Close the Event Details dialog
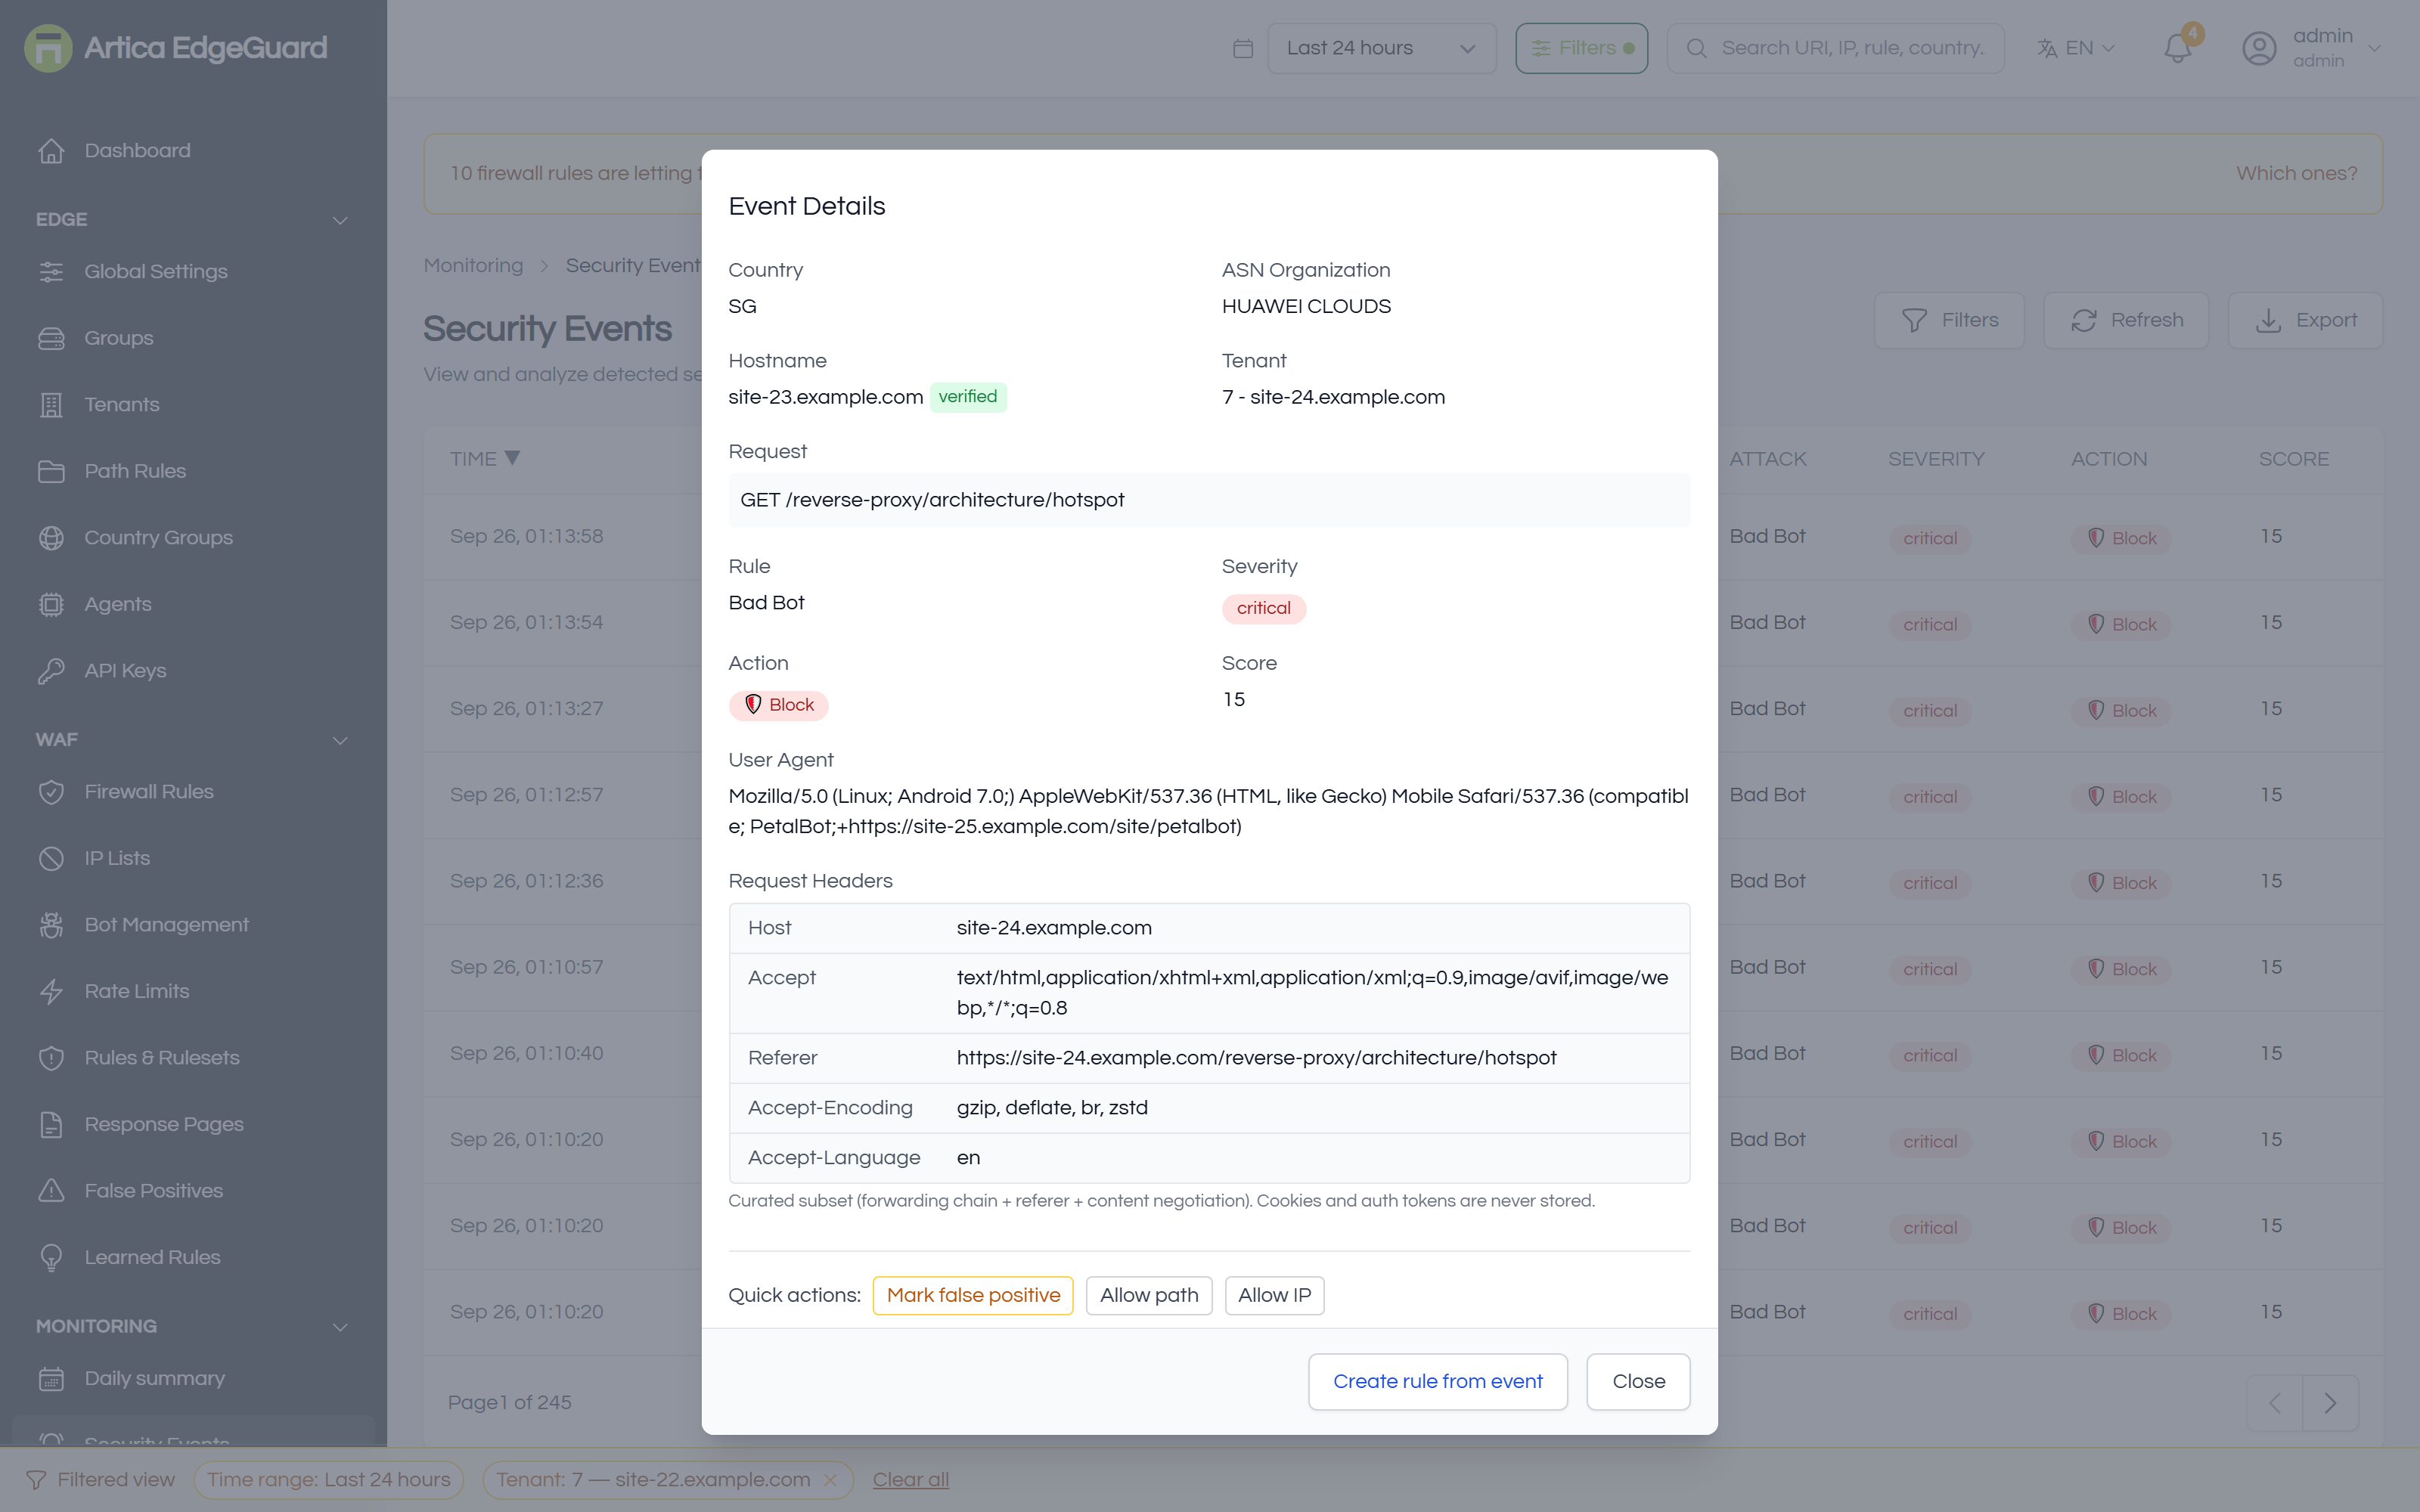This screenshot has height=1512, width=2420. (x=1638, y=1381)
